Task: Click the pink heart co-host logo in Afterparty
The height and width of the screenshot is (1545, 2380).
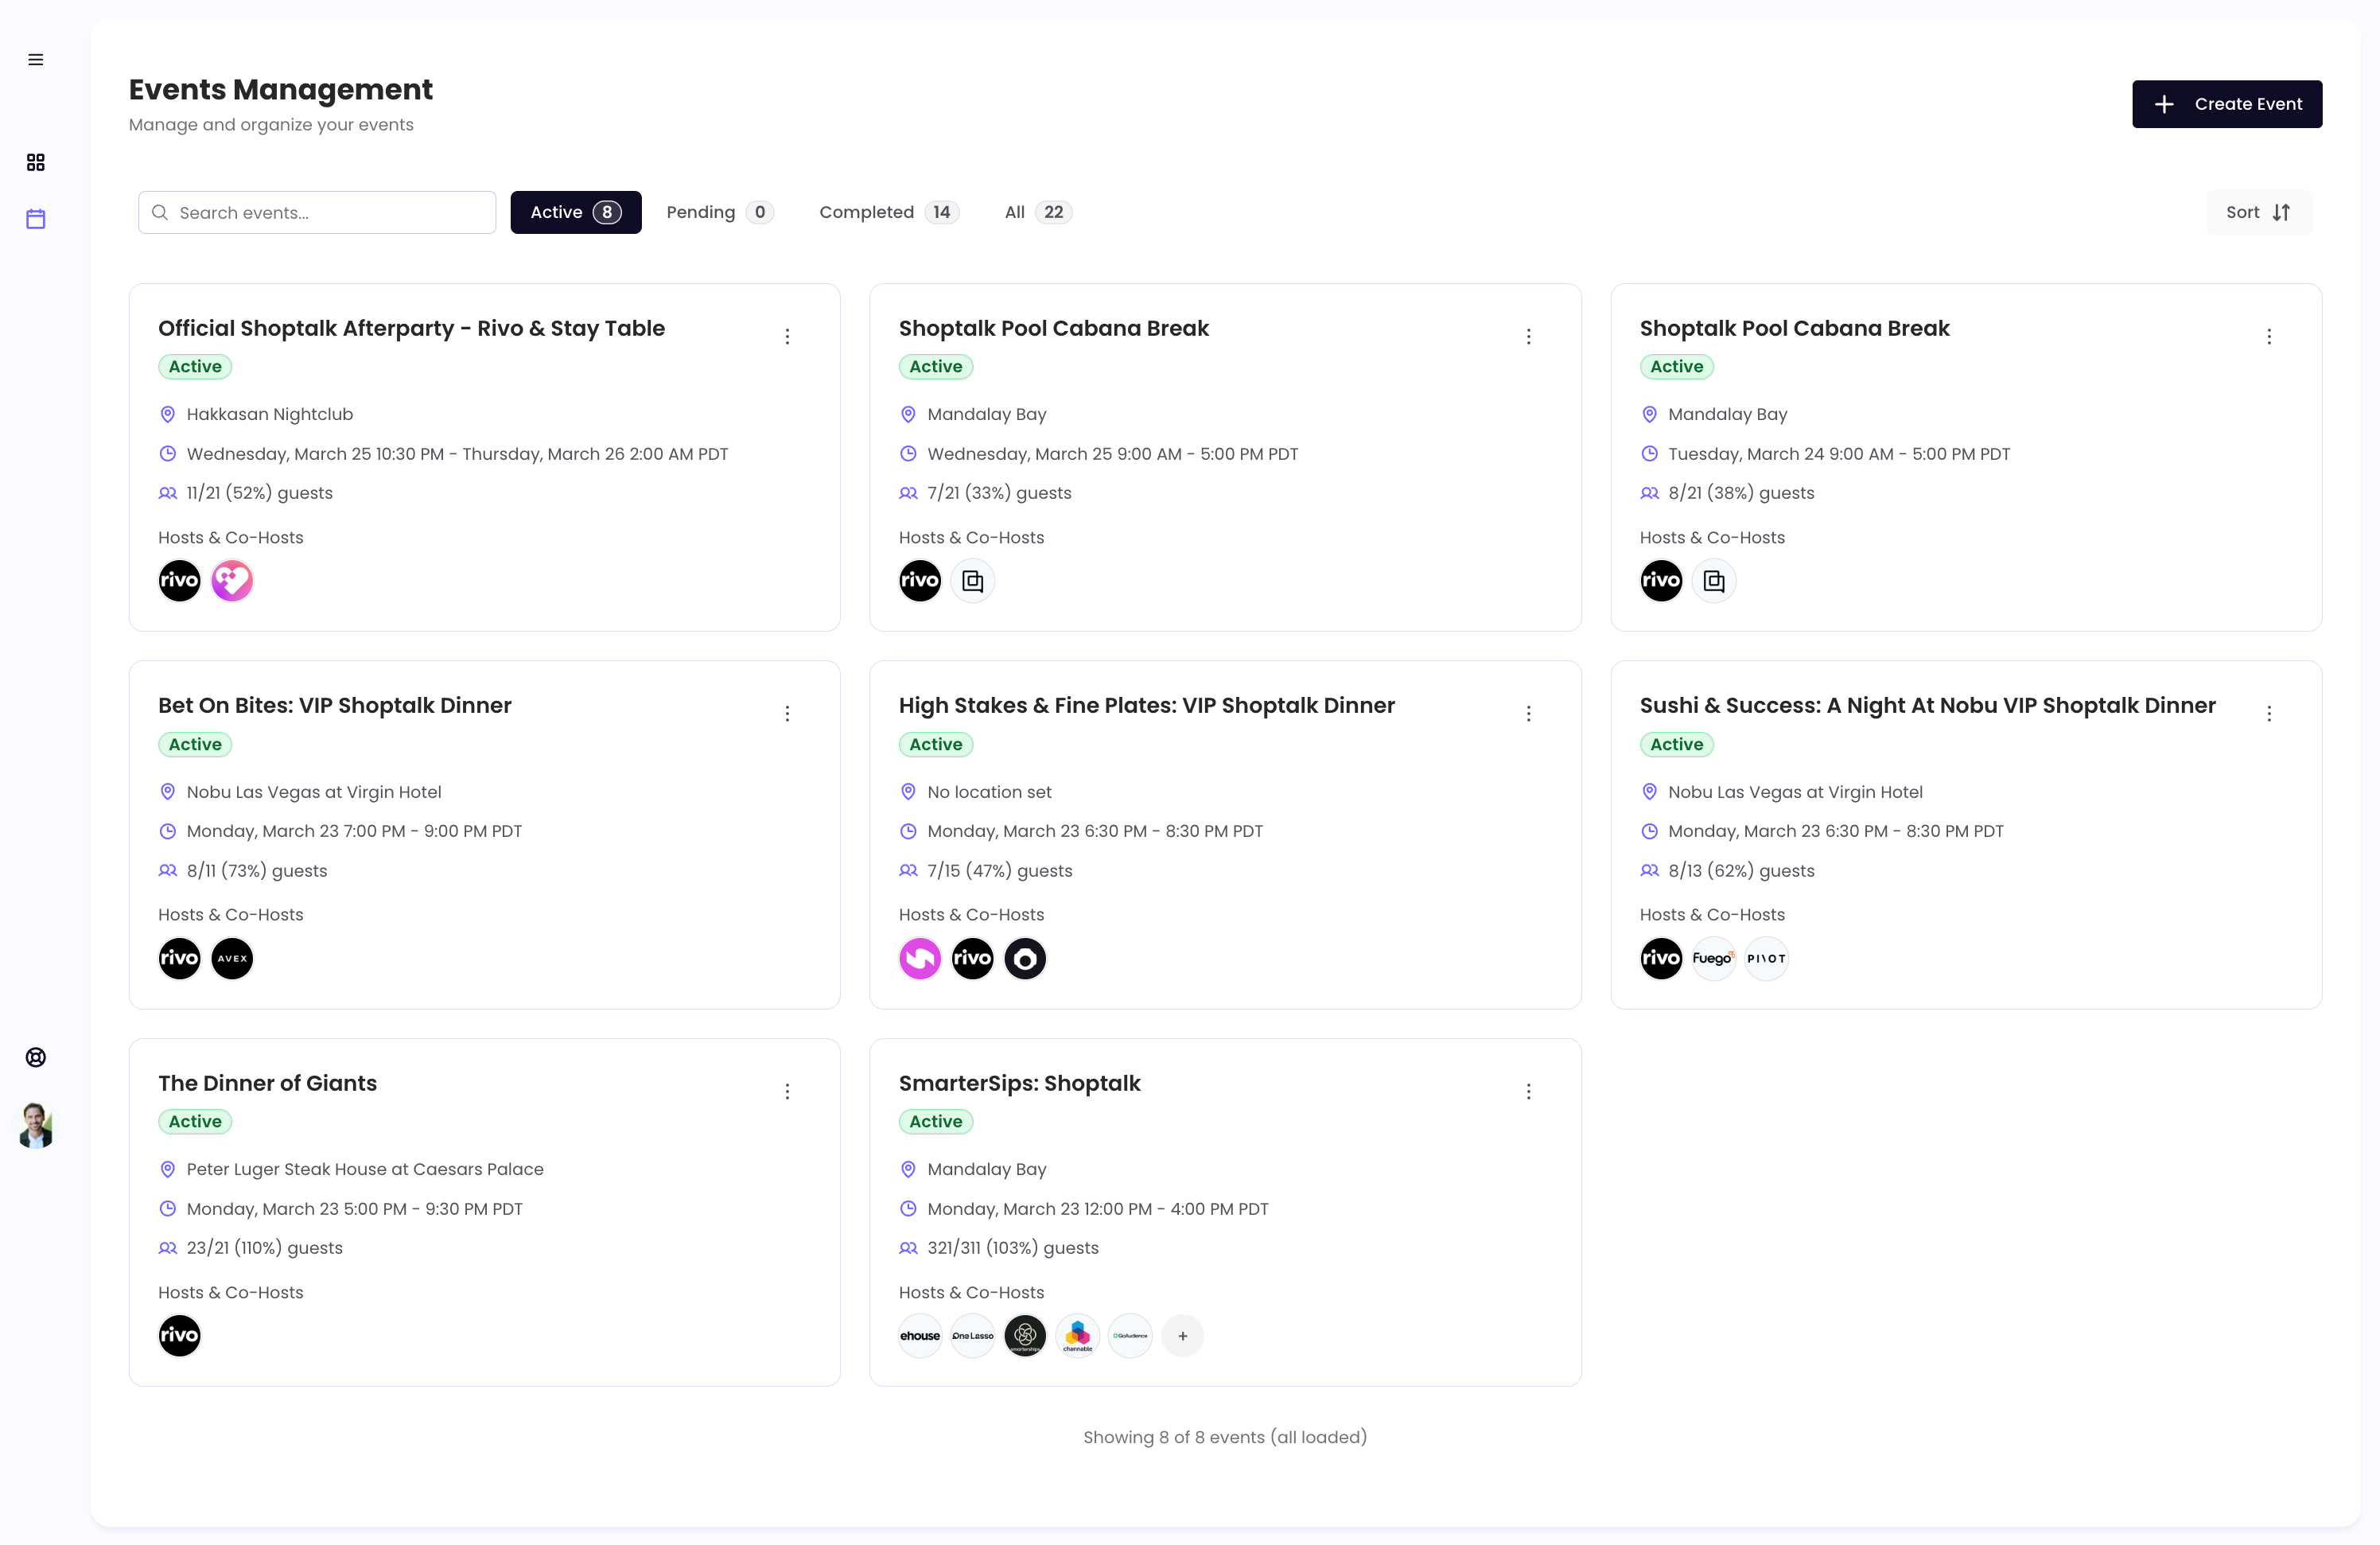Action: pos(232,581)
